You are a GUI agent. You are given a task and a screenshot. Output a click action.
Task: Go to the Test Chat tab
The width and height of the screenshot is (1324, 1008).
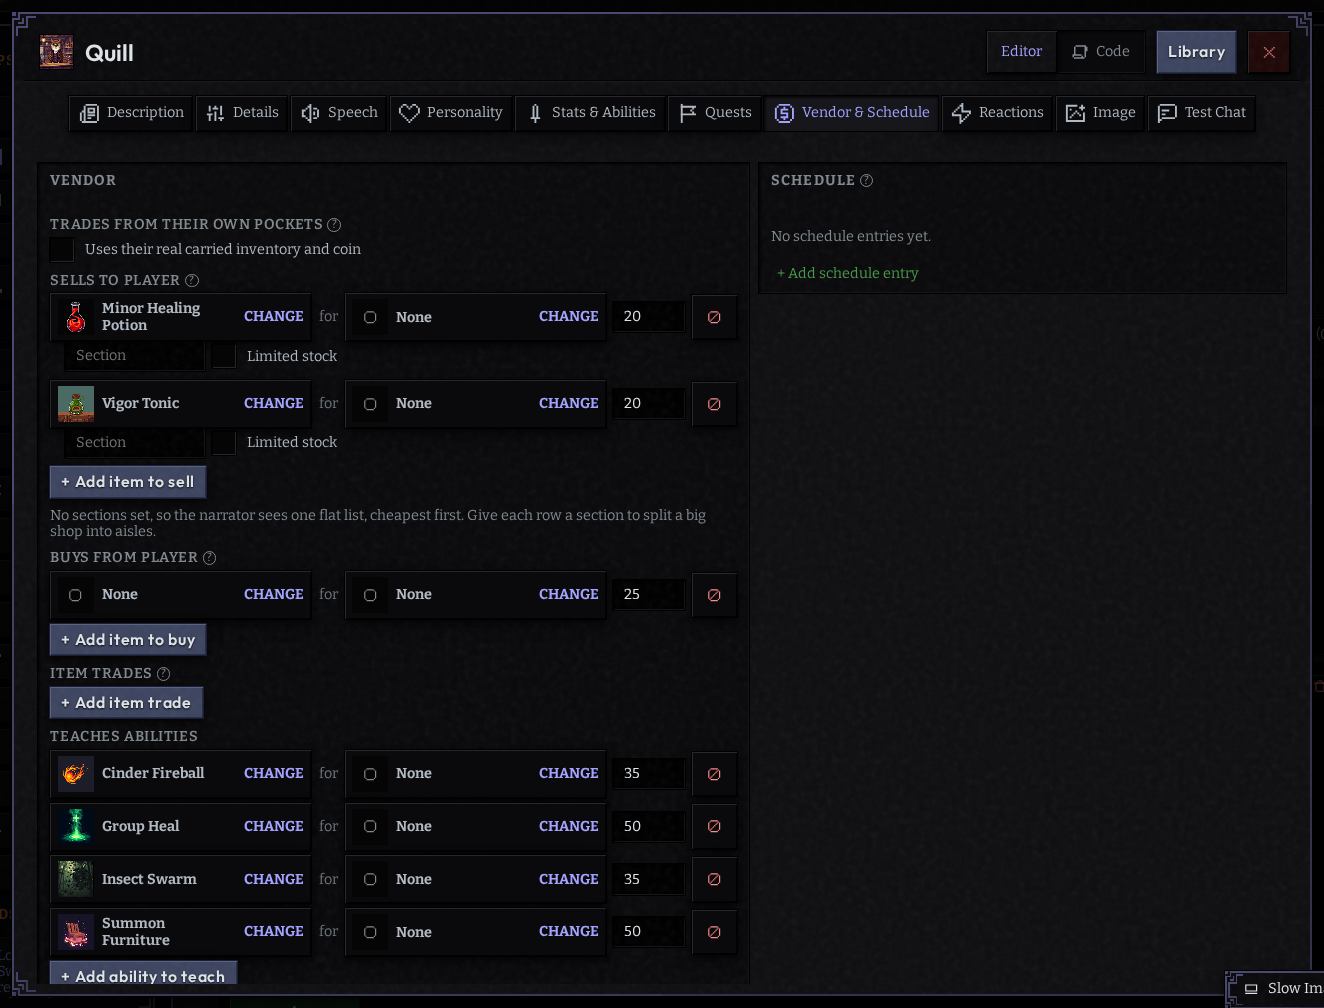(x=1202, y=113)
